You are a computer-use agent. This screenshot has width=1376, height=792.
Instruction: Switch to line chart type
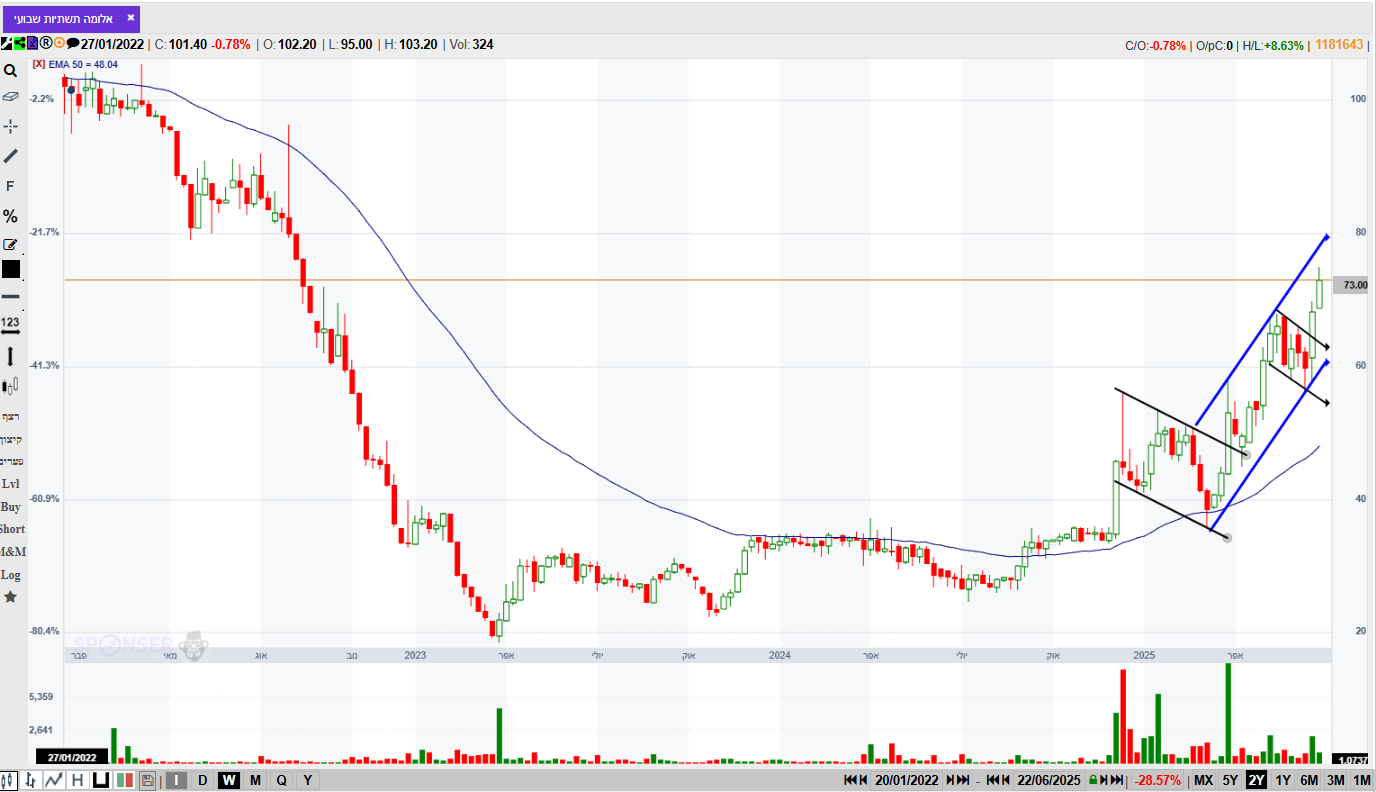(54, 780)
